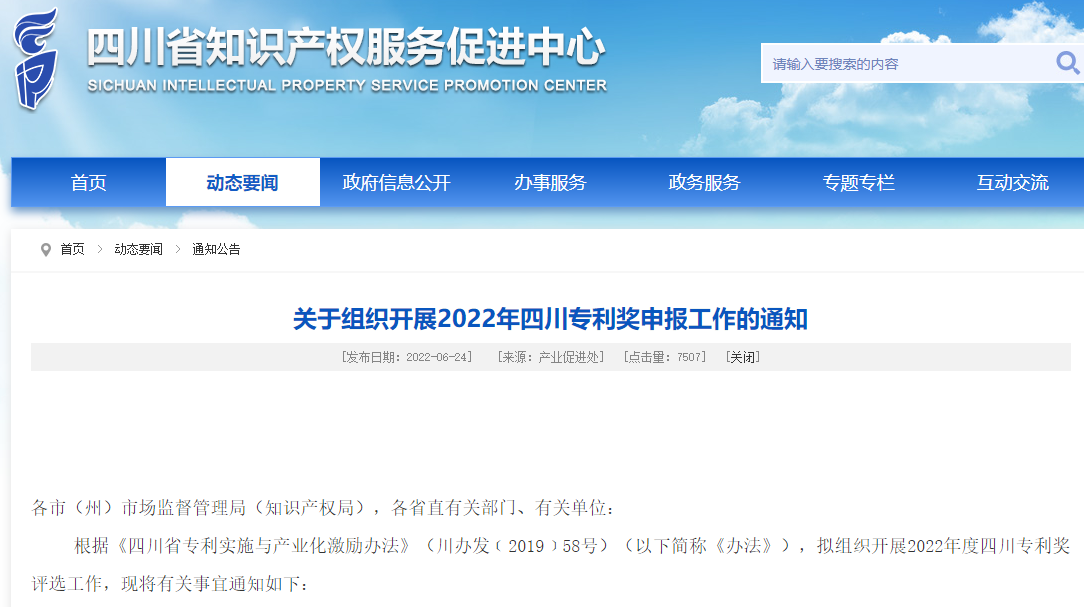Select the 动态要闻 navigation tab
This screenshot has width=1084, height=607.
click(242, 183)
